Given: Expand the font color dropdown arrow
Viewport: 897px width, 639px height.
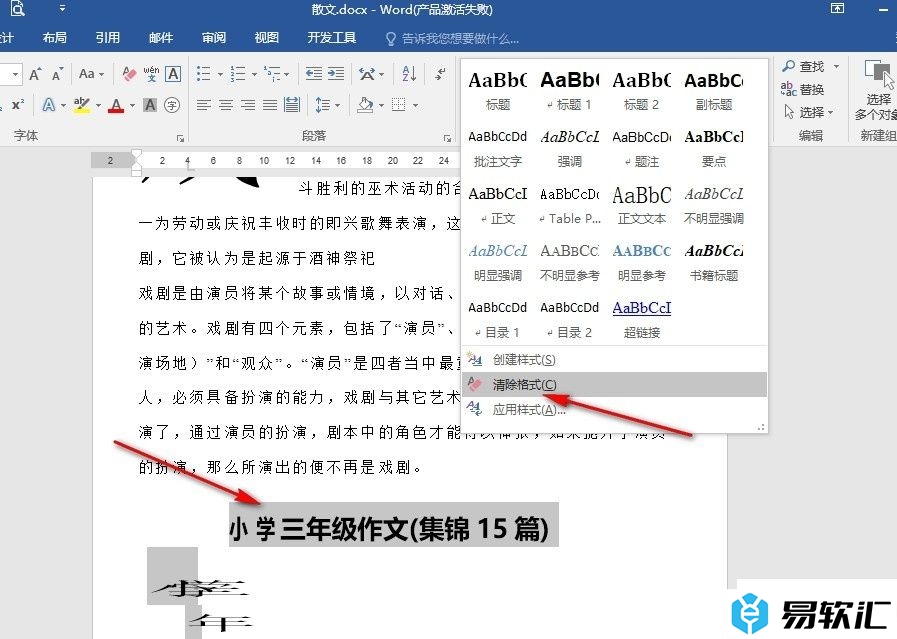Looking at the screenshot, I should tap(132, 106).
